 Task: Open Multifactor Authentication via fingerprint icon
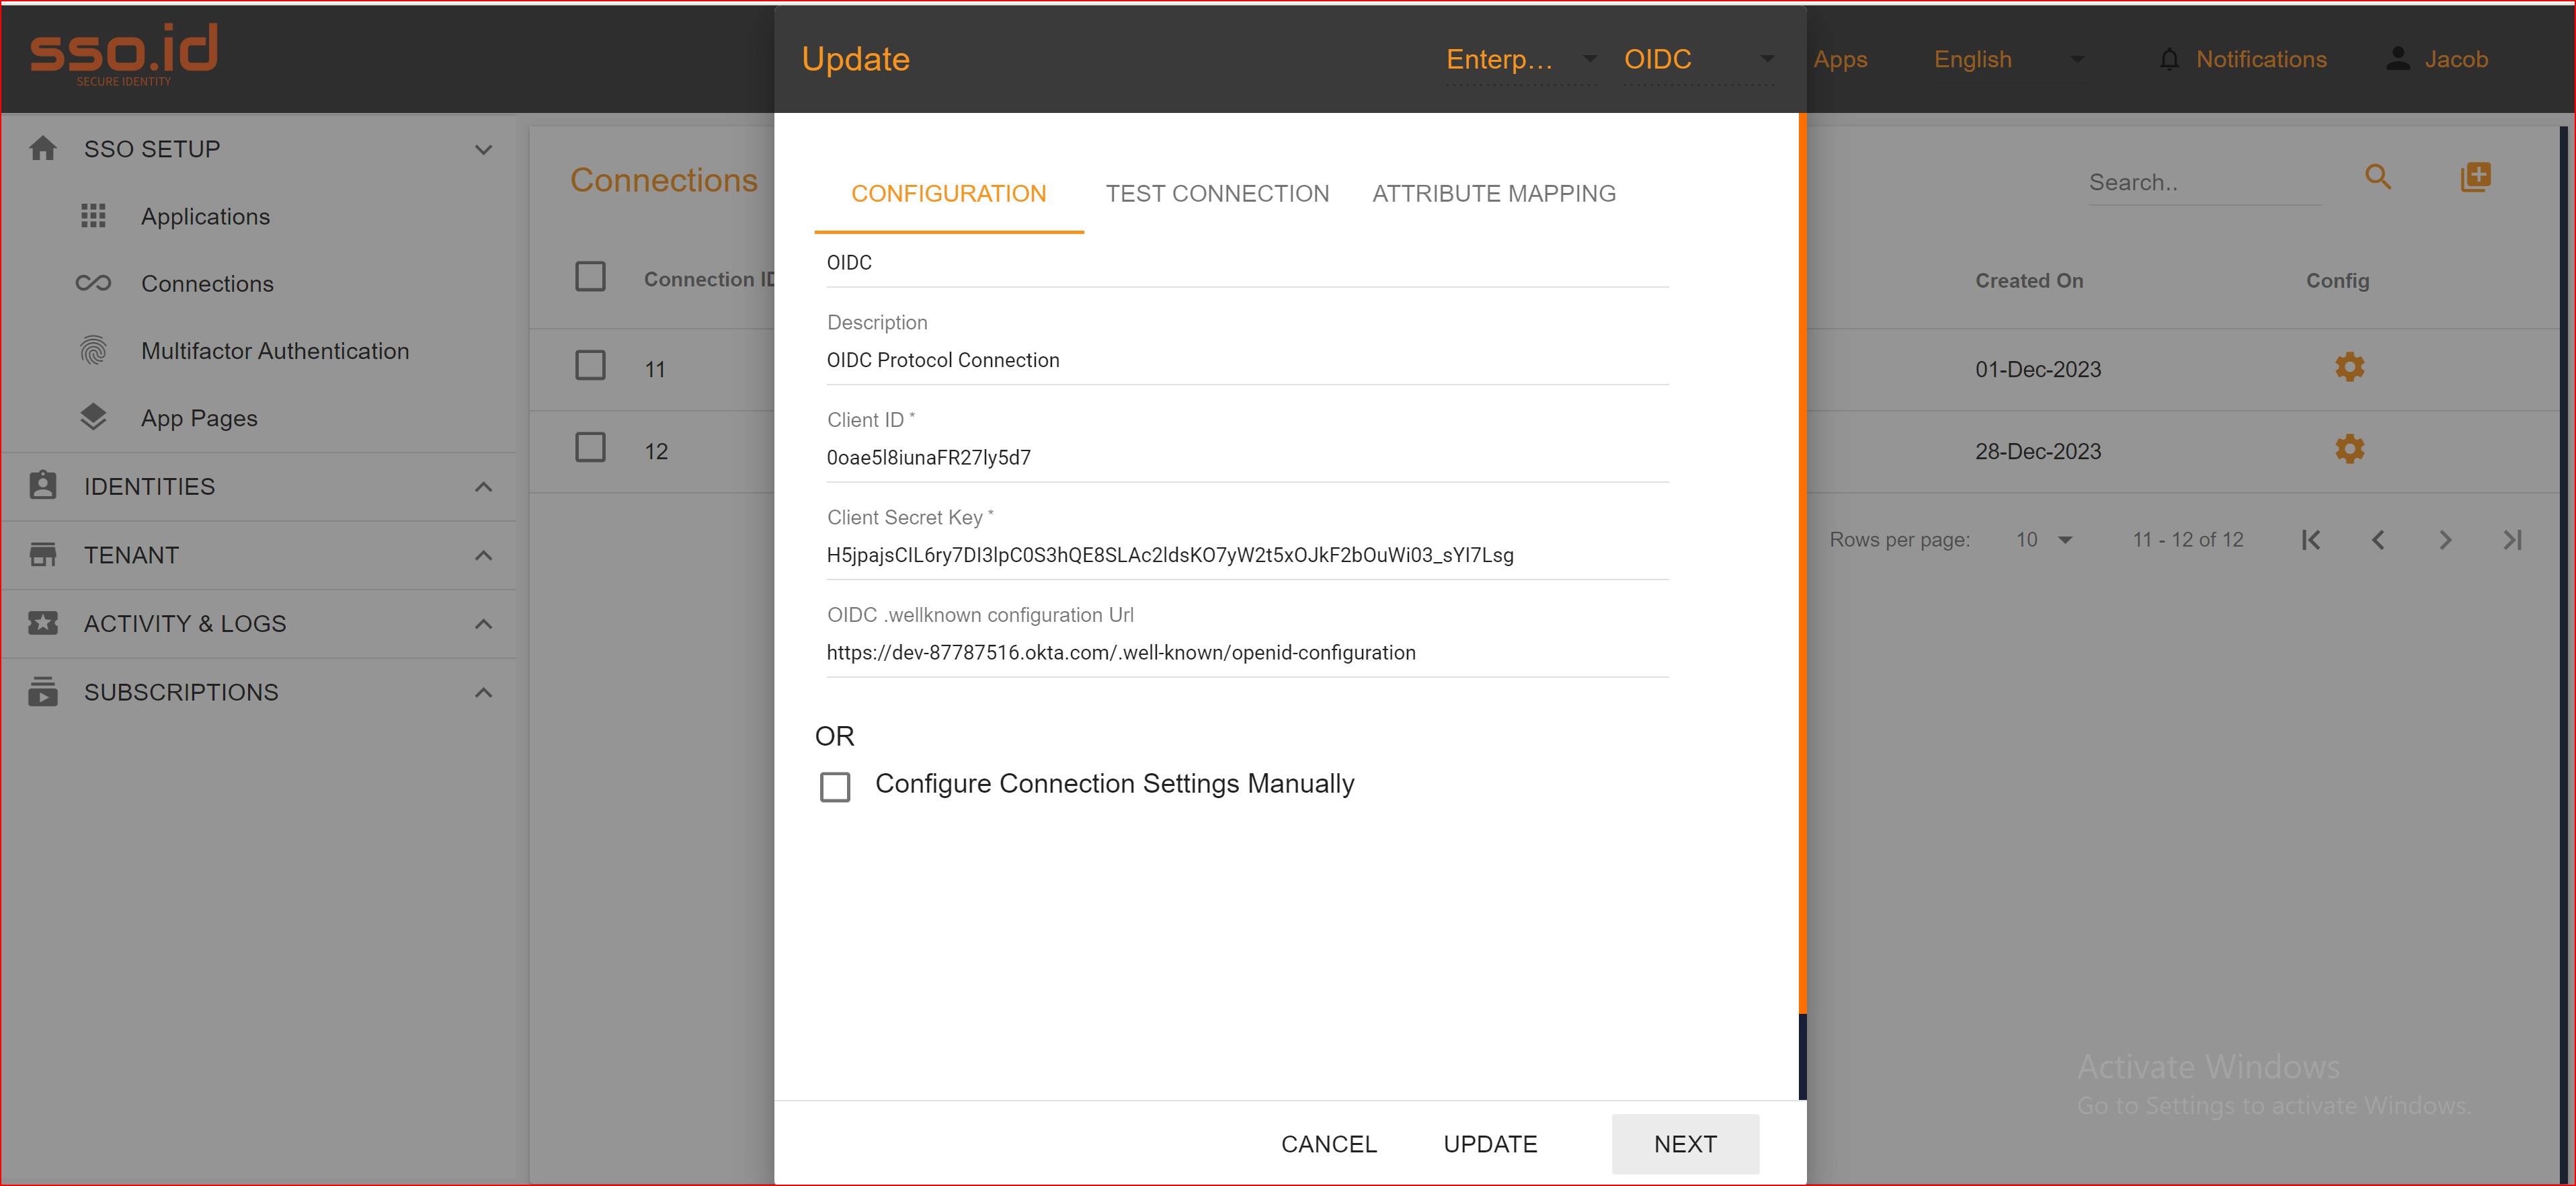point(93,350)
